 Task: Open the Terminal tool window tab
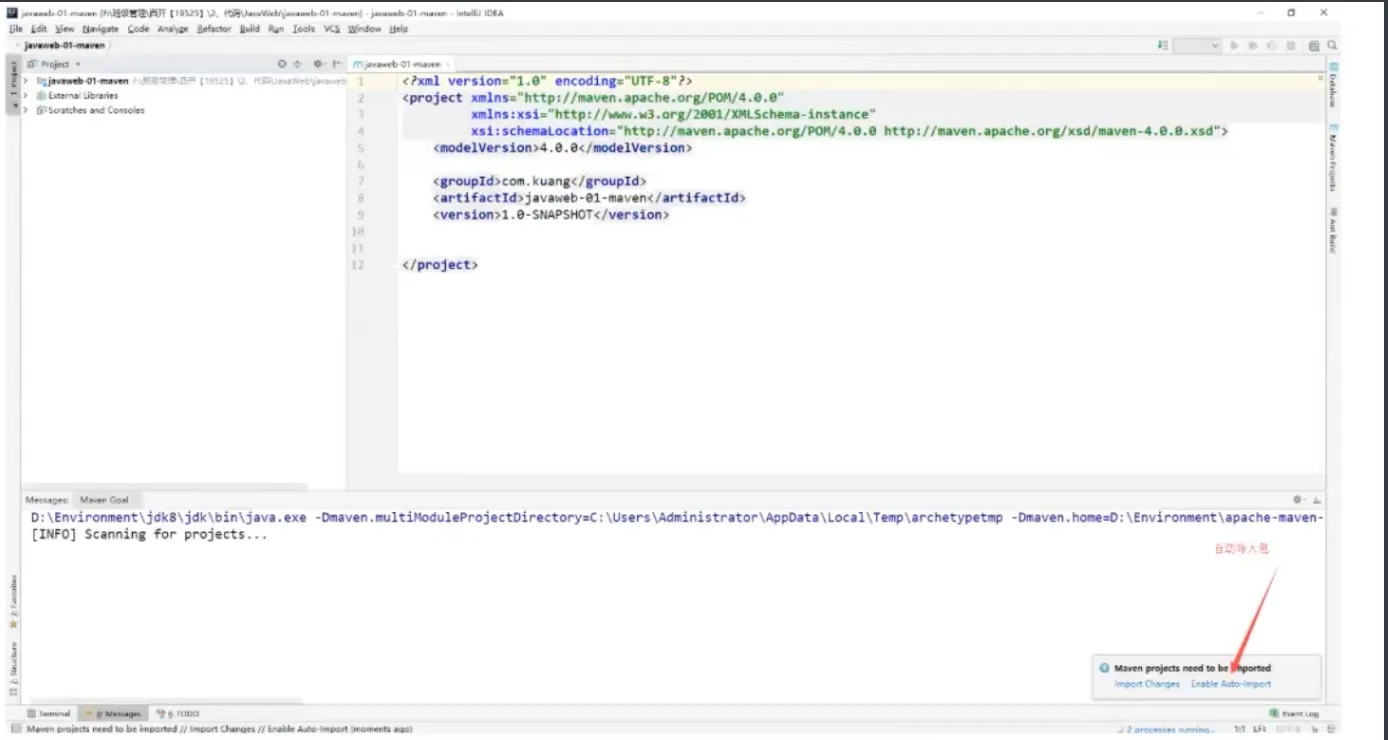click(x=49, y=714)
